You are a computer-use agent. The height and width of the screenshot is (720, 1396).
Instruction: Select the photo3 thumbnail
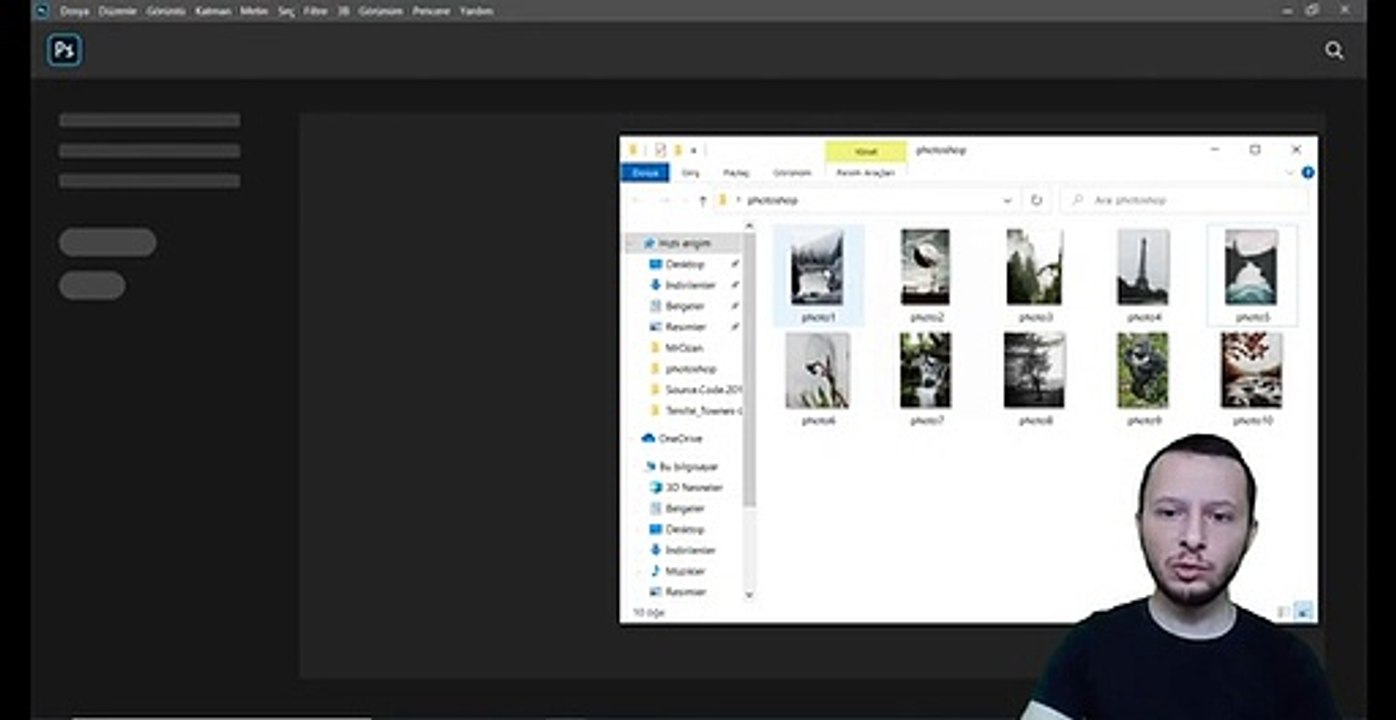coord(1035,267)
